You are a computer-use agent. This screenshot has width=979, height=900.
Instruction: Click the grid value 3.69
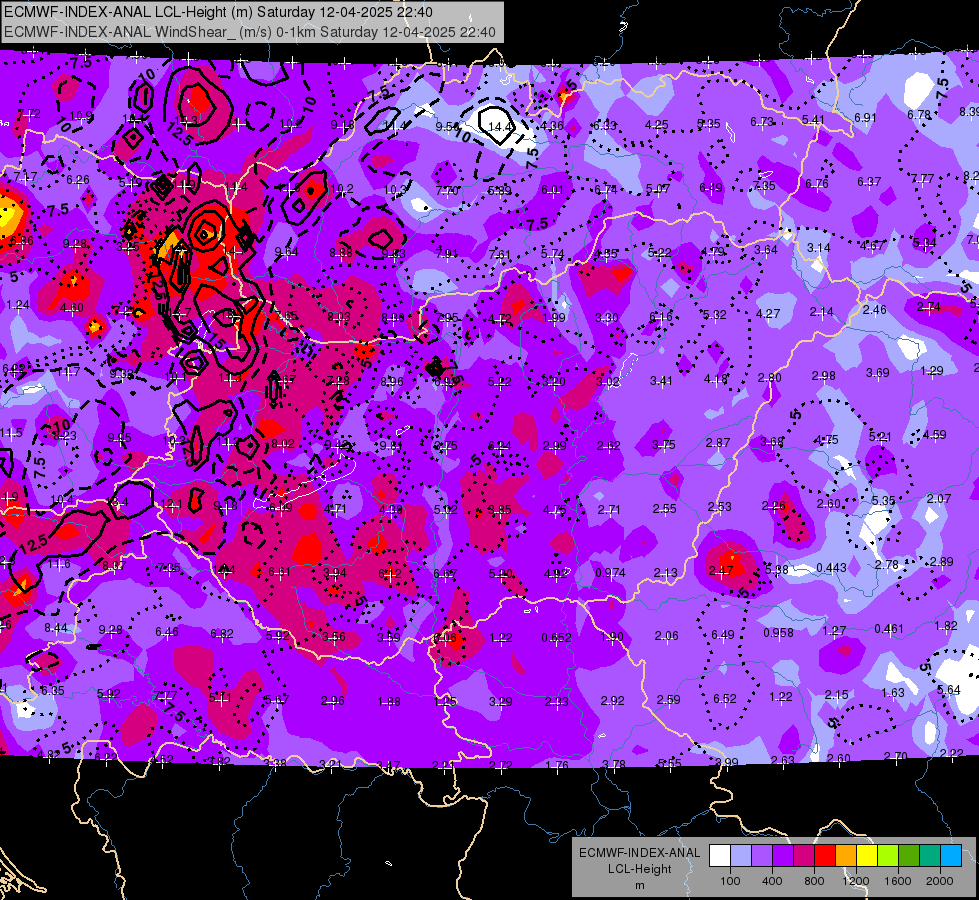[x=878, y=373]
